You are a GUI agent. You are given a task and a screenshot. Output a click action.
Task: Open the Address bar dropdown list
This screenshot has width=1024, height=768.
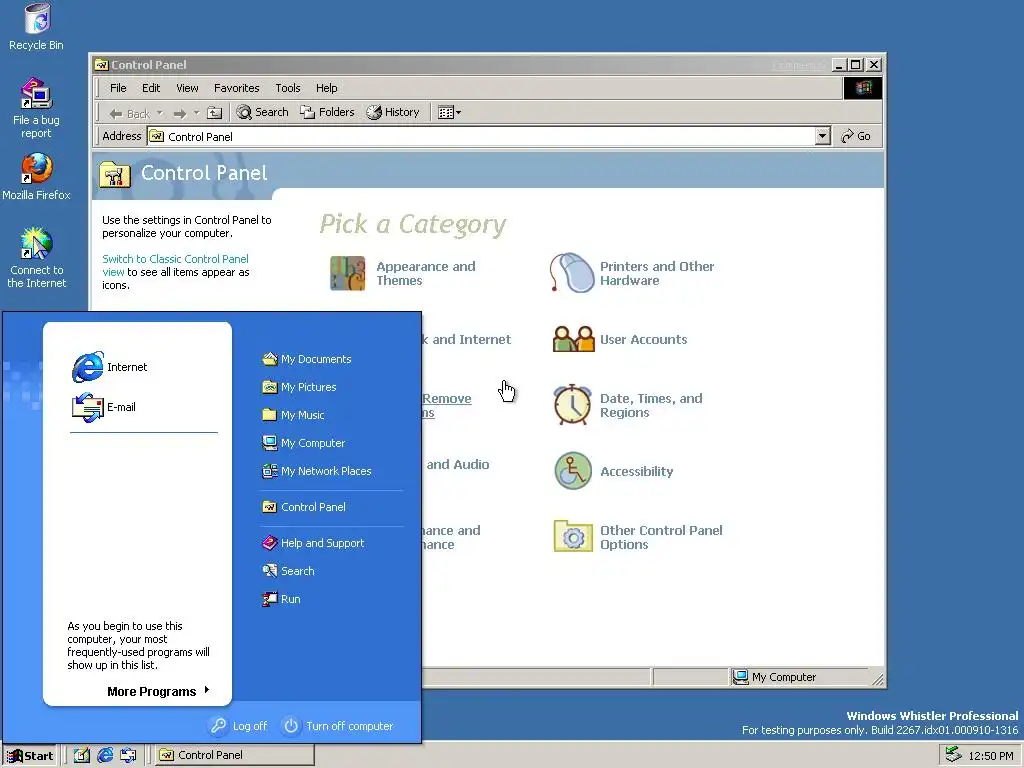(x=823, y=136)
